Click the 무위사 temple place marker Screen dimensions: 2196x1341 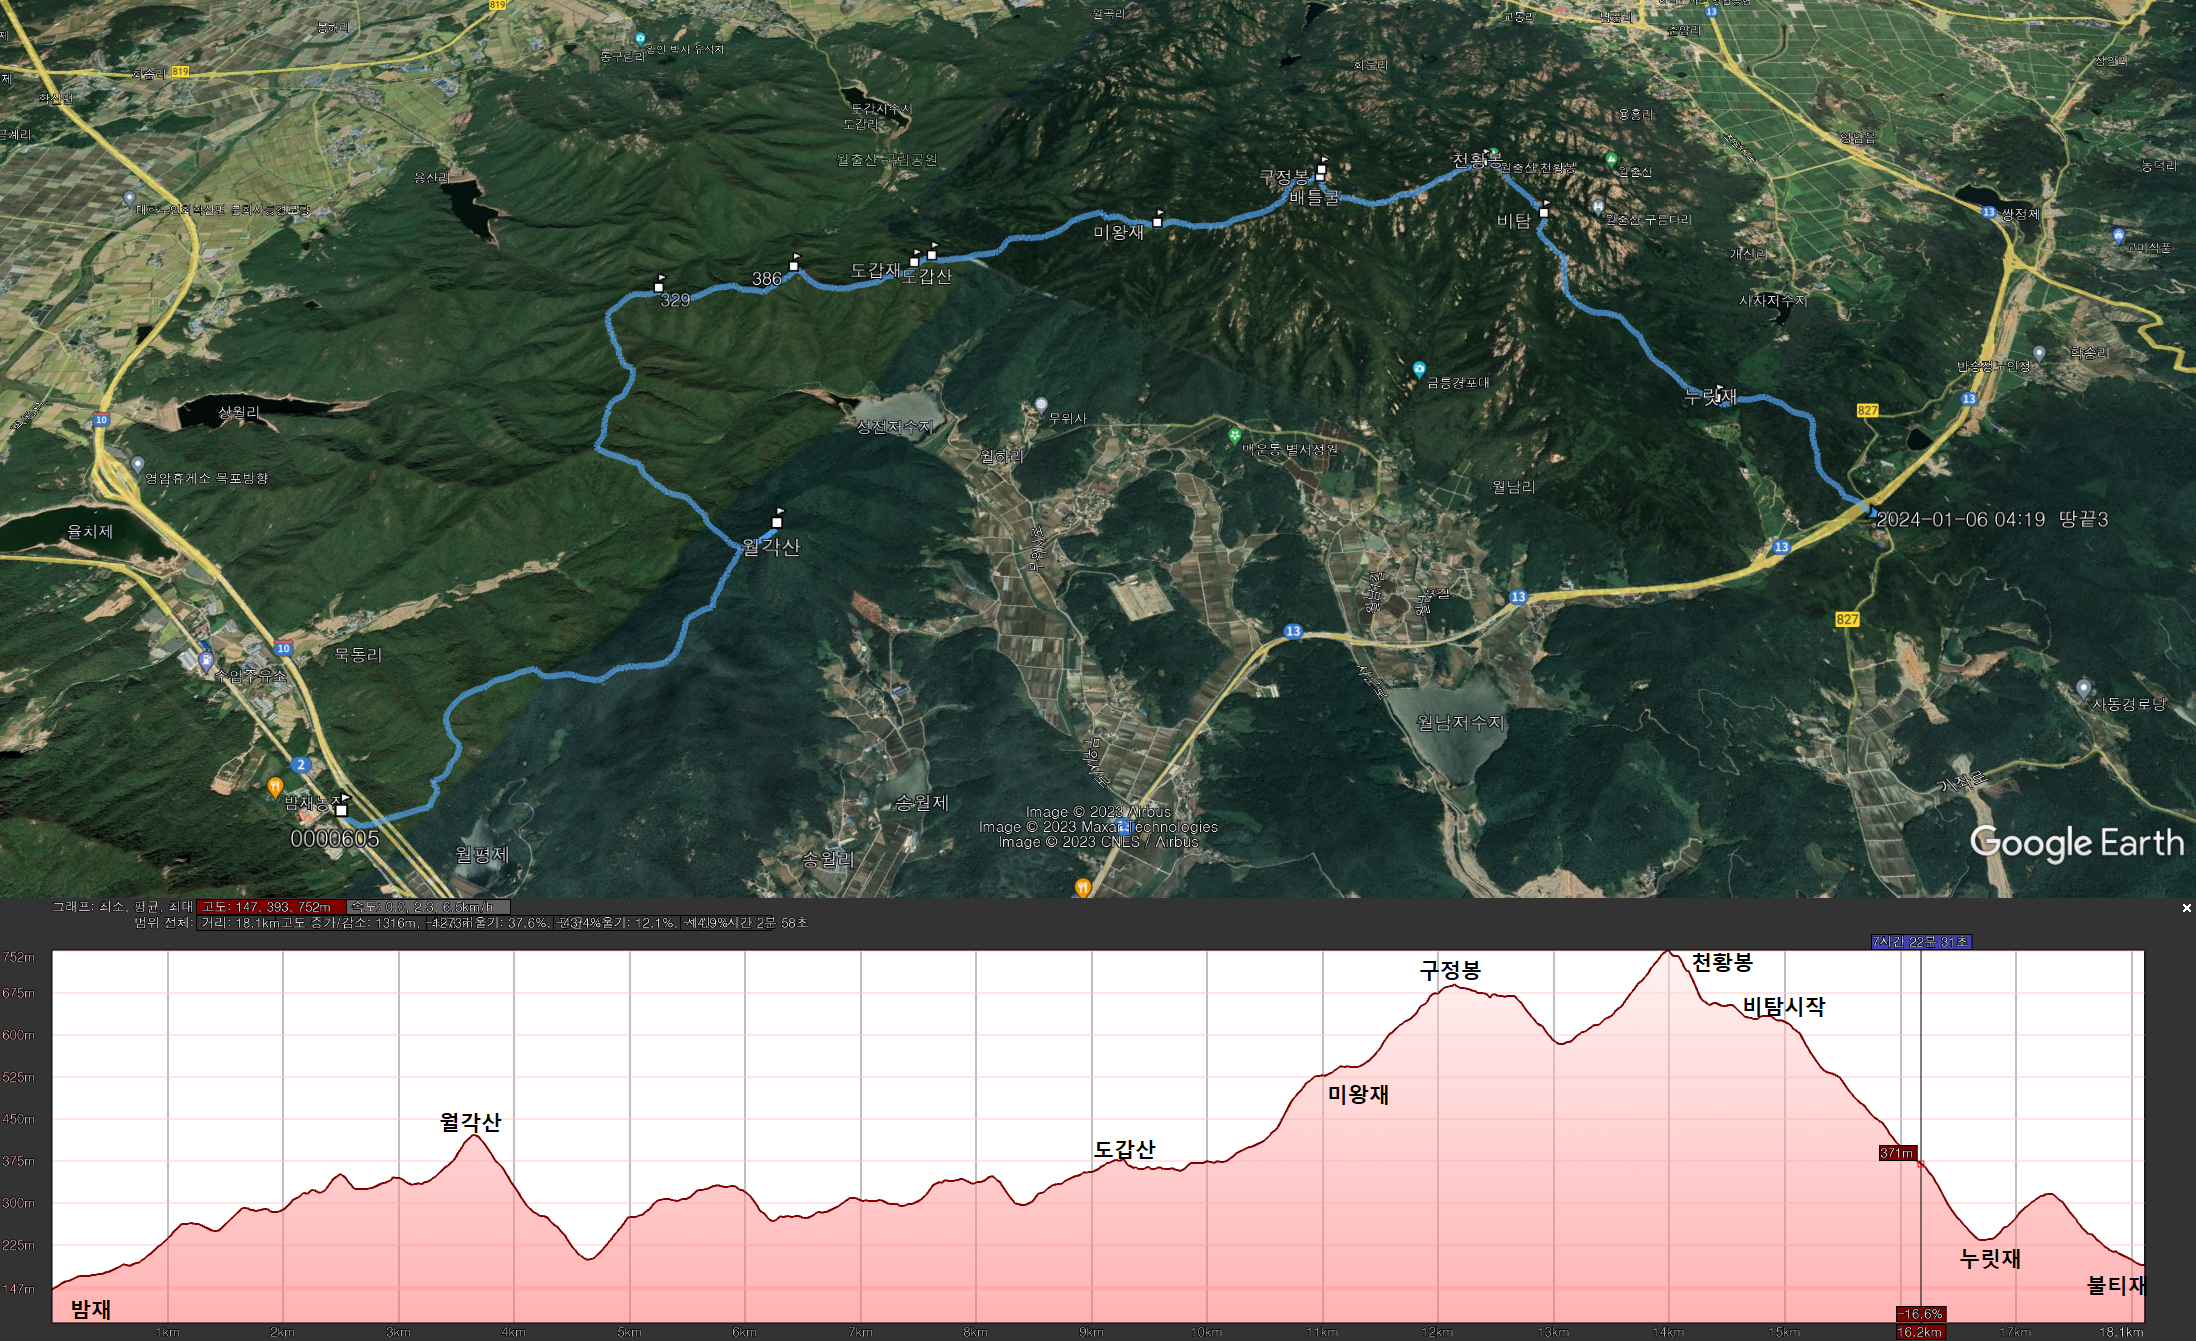point(1041,405)
